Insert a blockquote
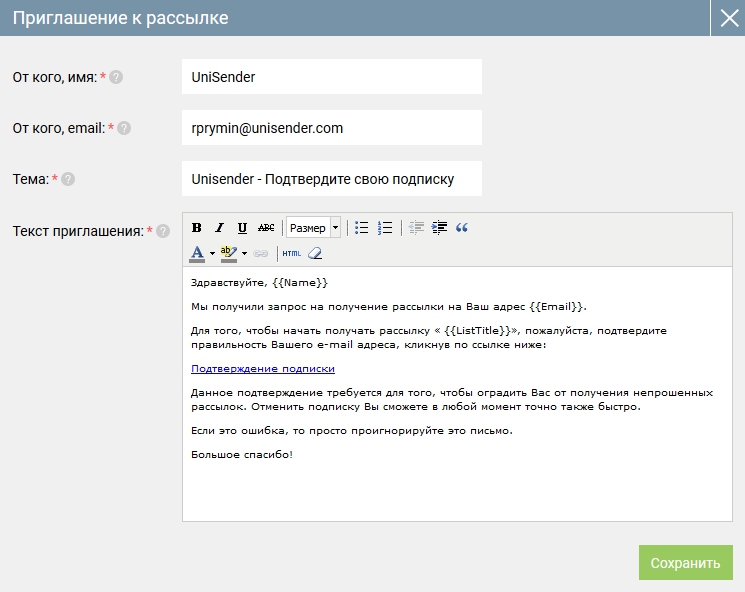Viewport: 745px width, 592px height. point(462,228)
